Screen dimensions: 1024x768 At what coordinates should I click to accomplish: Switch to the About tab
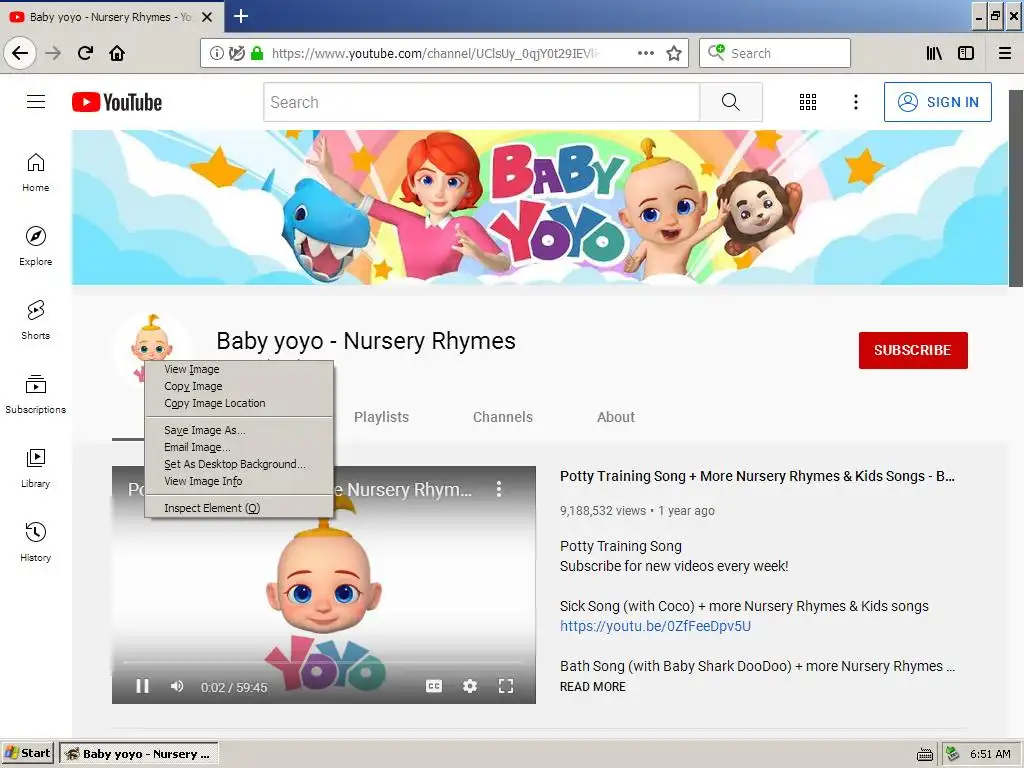coord(616,417)
